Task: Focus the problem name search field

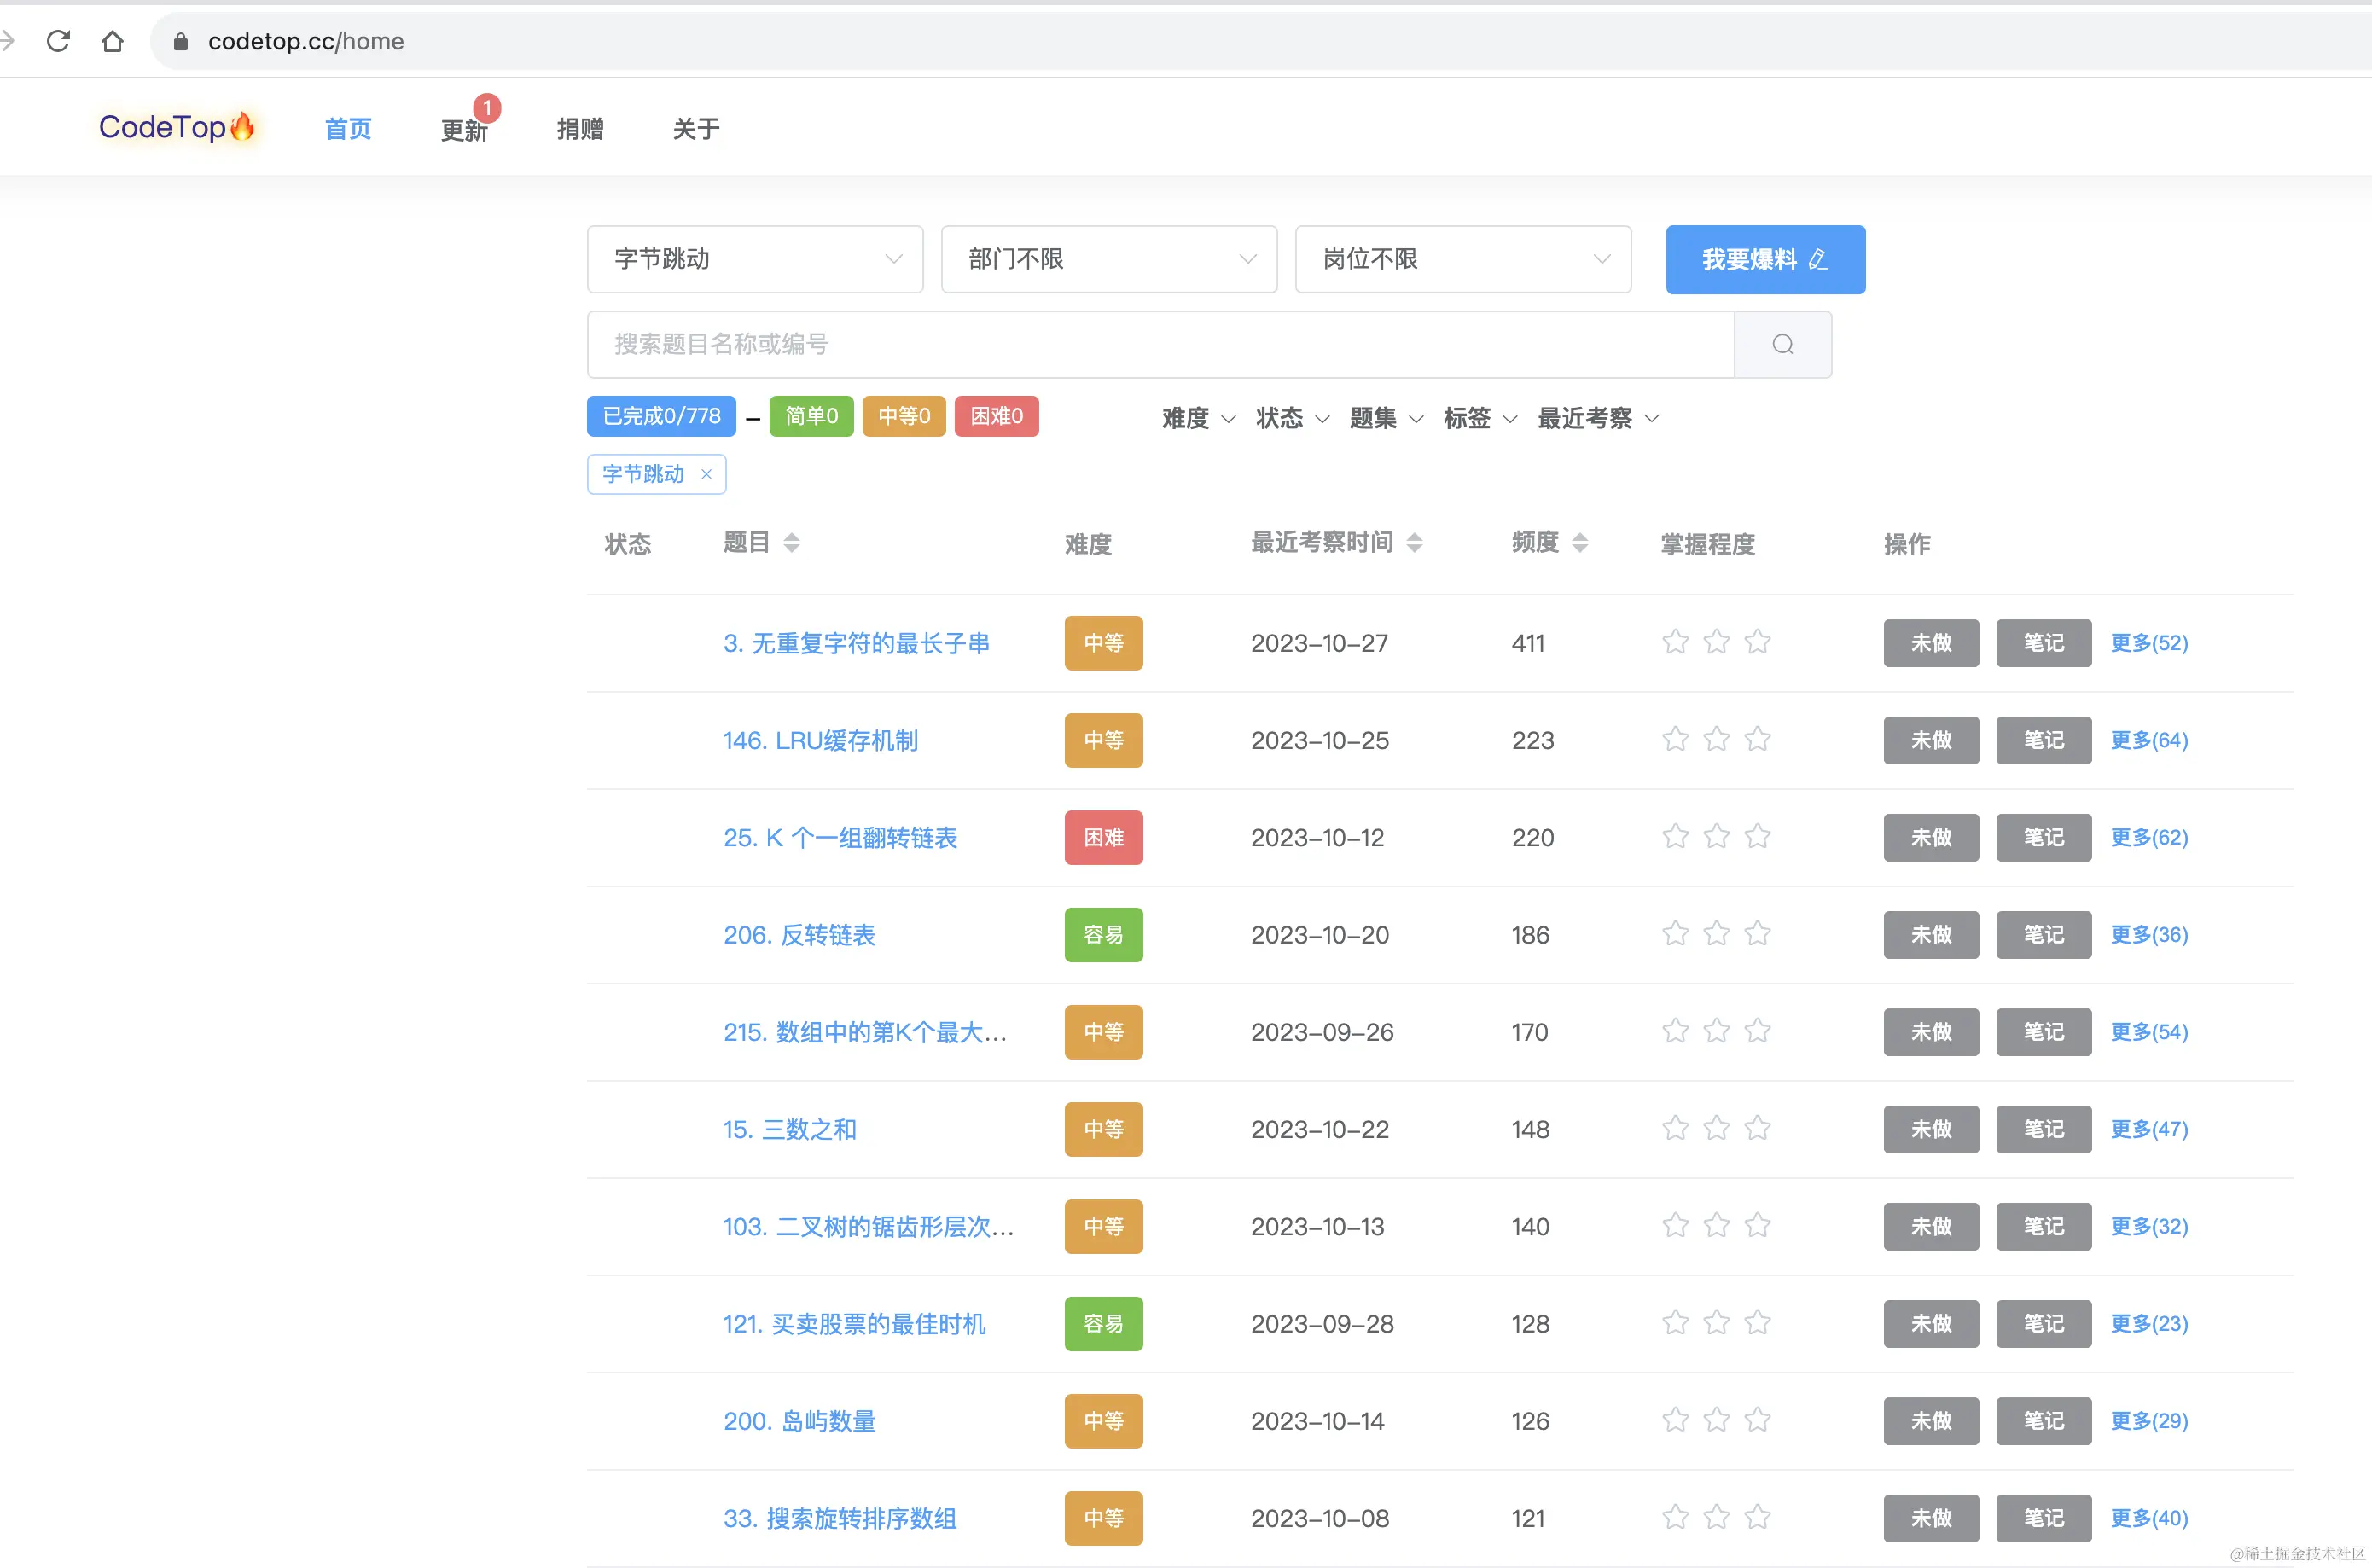Action: coord(1160,344)
